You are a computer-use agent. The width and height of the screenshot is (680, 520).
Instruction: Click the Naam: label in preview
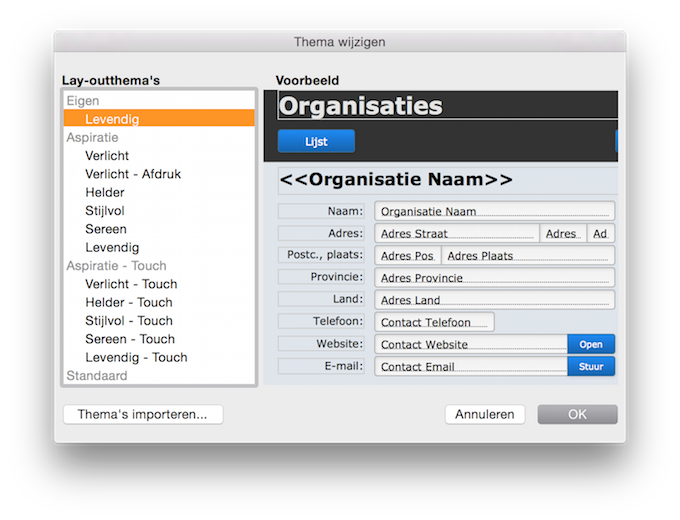(321, 211)
